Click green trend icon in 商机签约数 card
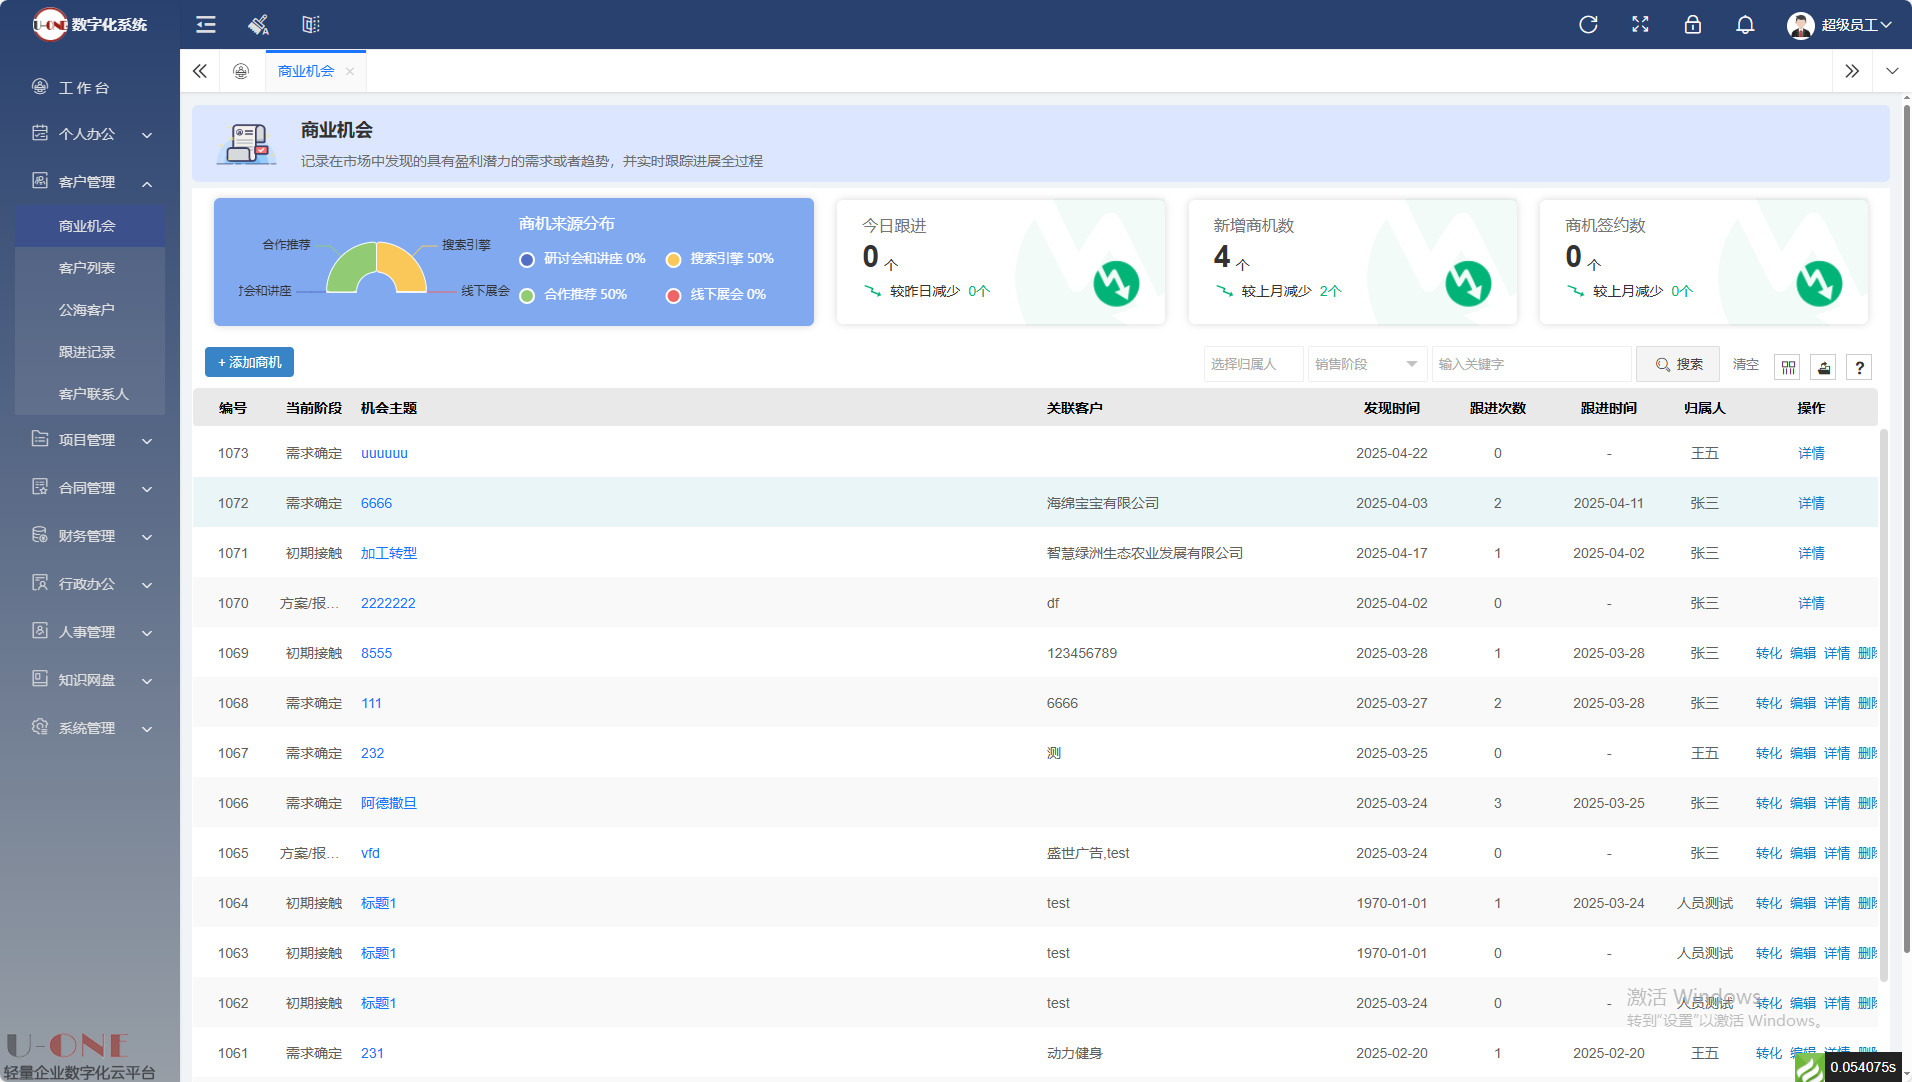The width and height of the screenshot is (1912, 1082). pos(1819,284)
